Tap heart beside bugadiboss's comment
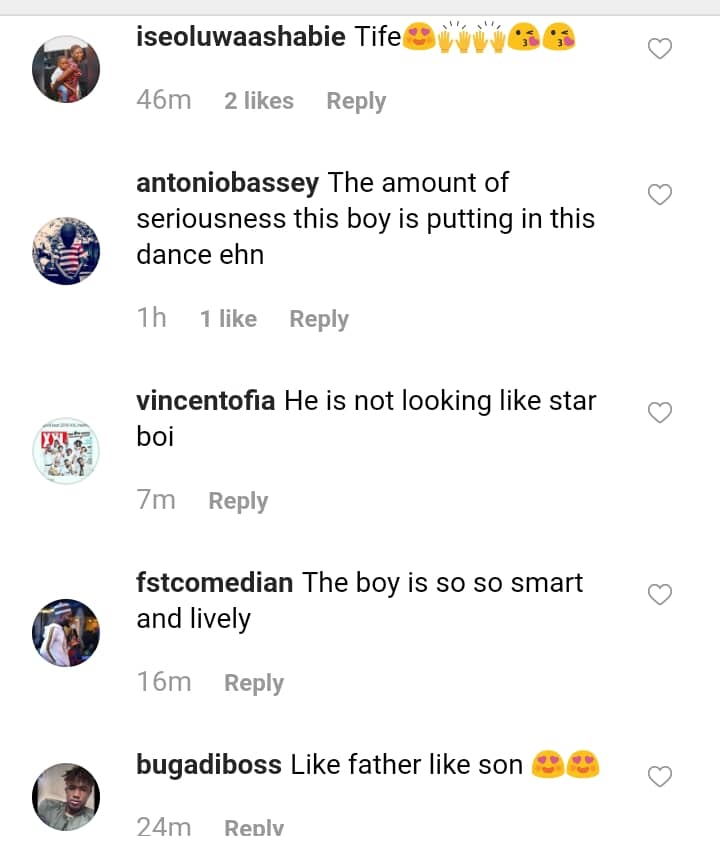 pos(660,776)
